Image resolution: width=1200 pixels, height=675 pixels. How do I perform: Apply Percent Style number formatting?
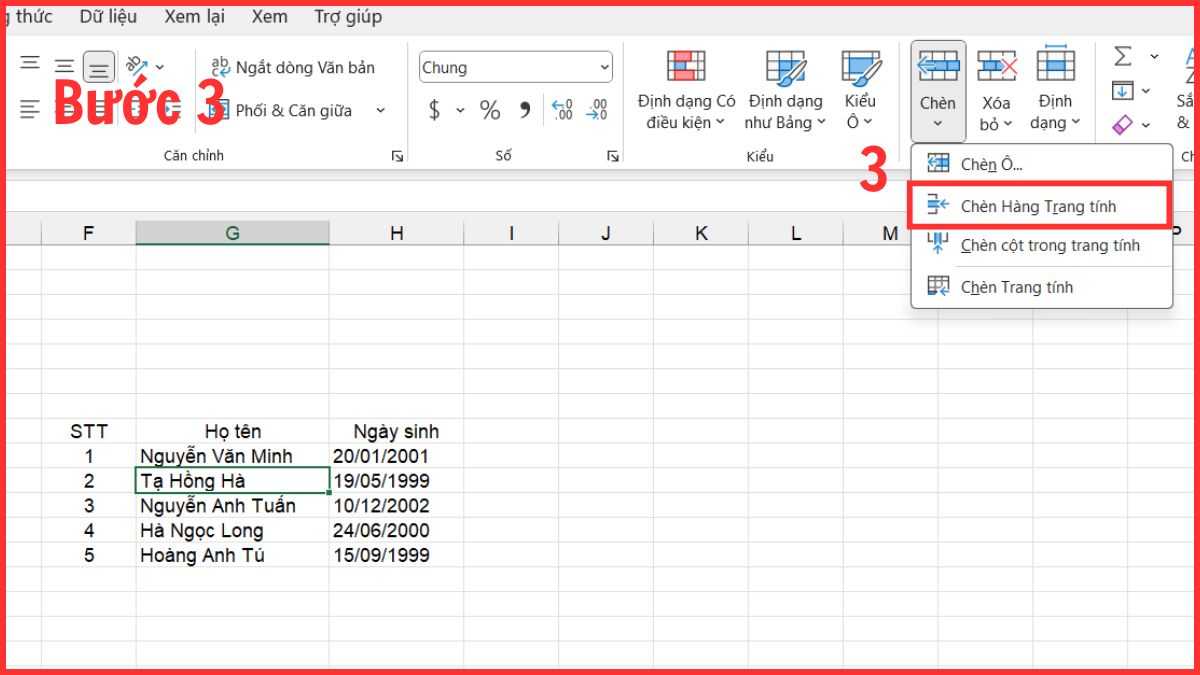point(490,111)
